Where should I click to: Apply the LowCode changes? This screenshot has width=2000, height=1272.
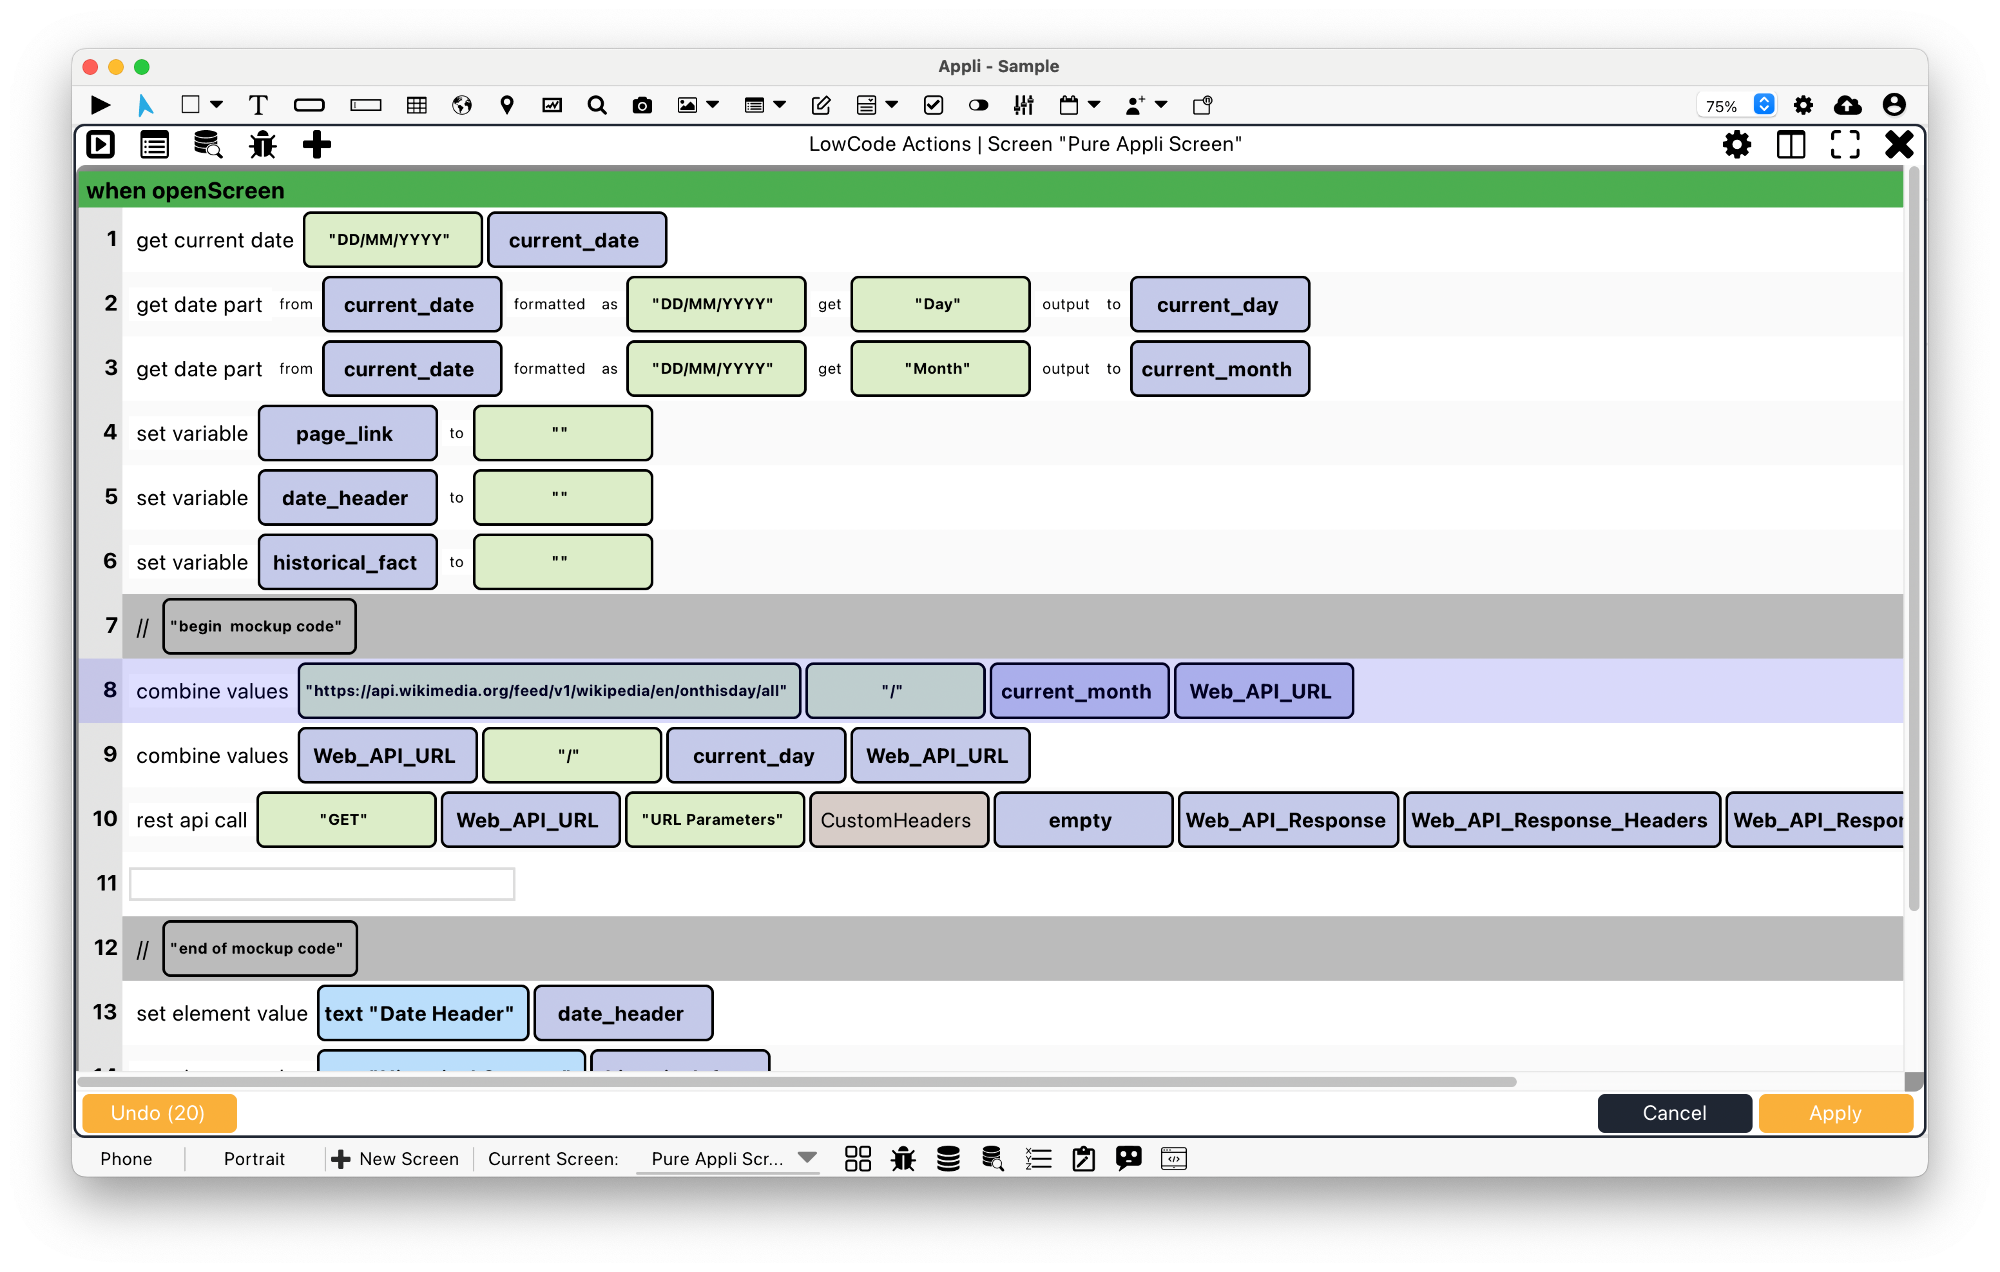[1835, 1113]
